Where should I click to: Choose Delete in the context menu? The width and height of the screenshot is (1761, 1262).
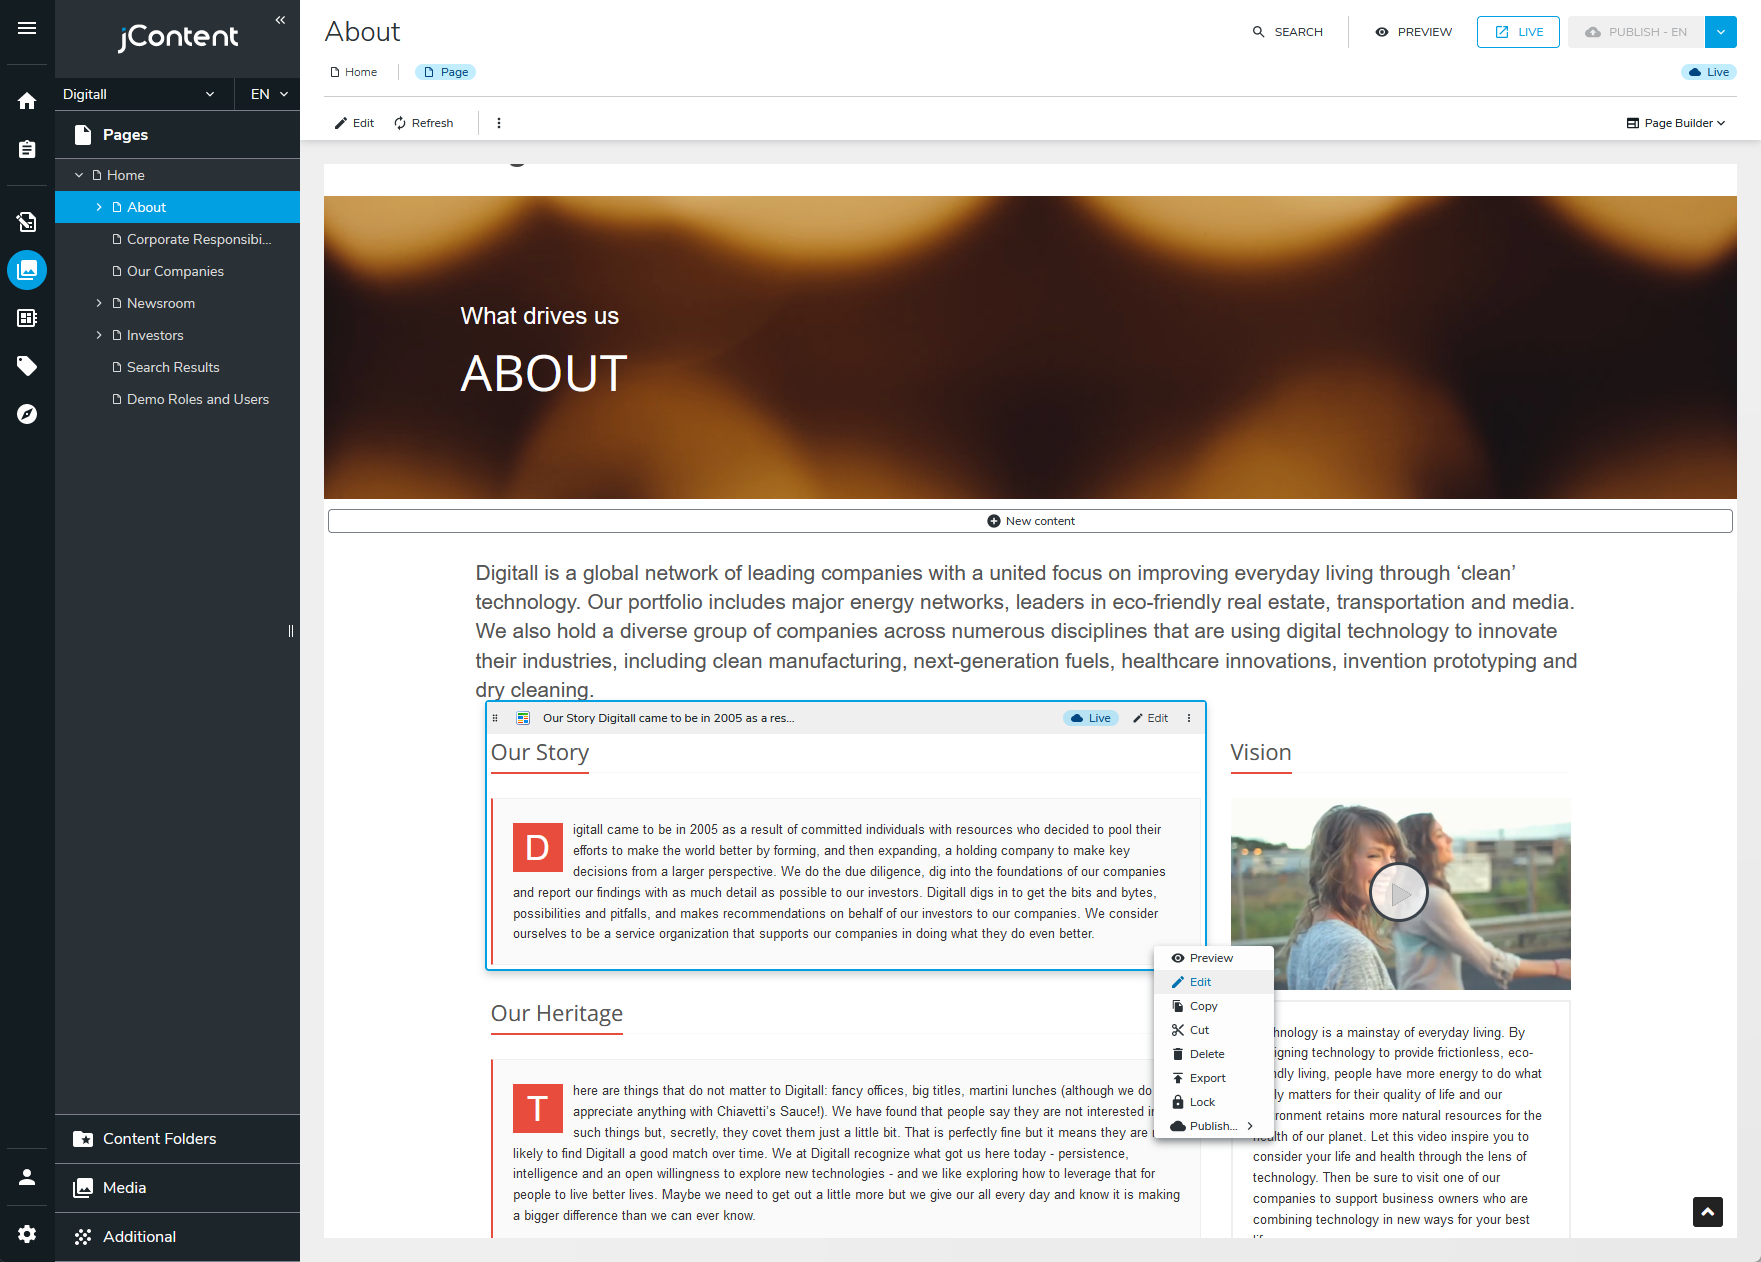(1214, 1054)
